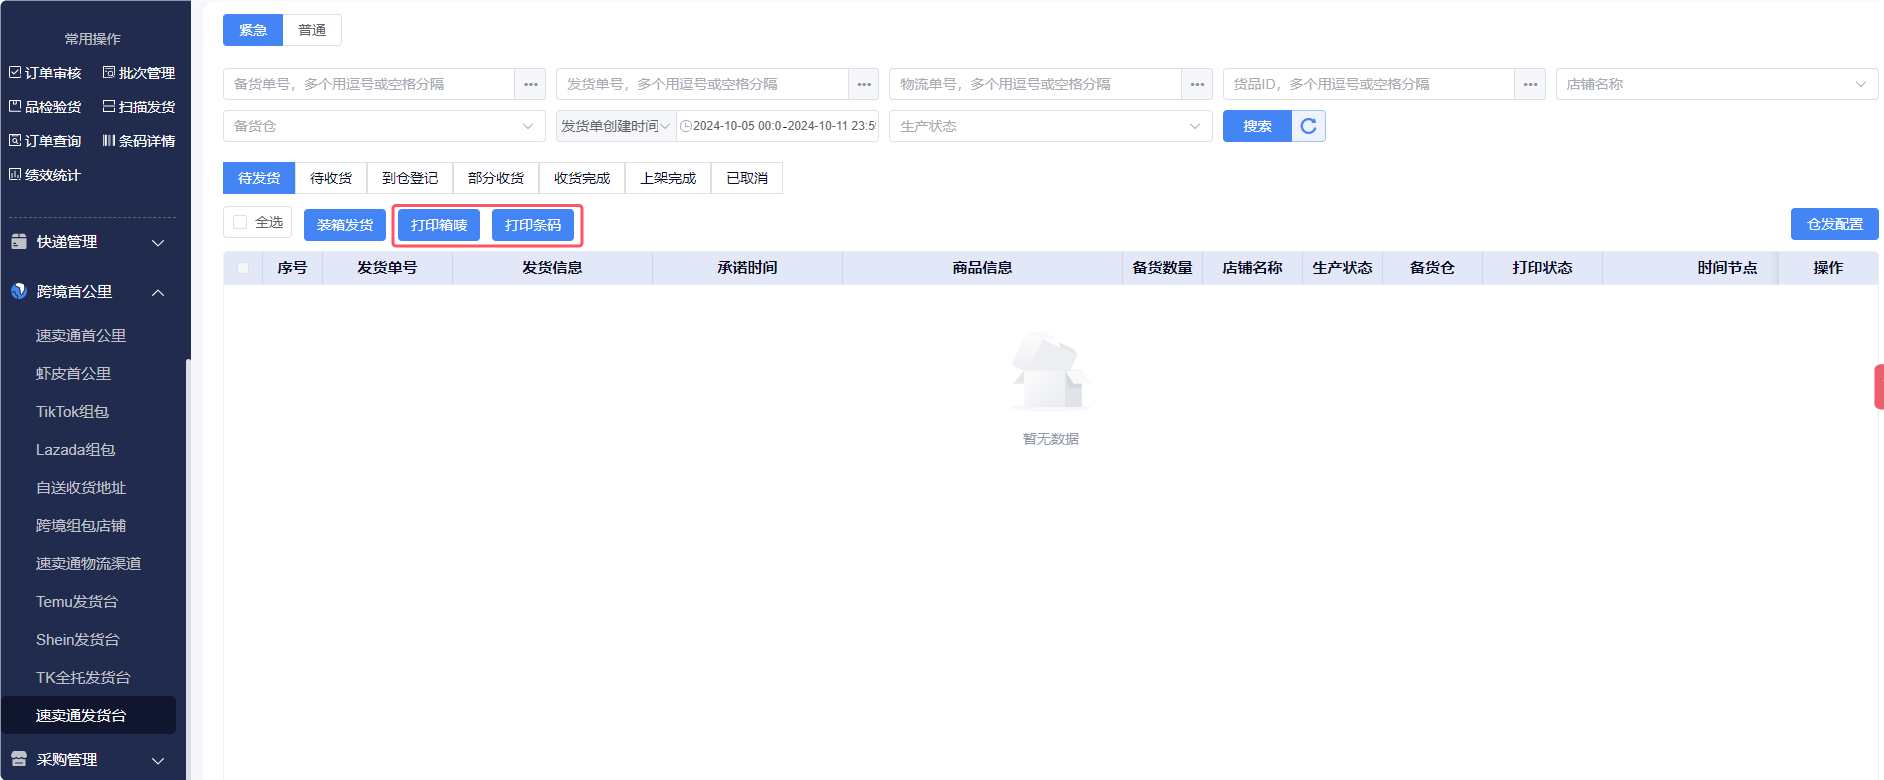Click the 时间节点 column header
The image size is (1884, 780).
pyautogui.click(x=1727, y=268)
